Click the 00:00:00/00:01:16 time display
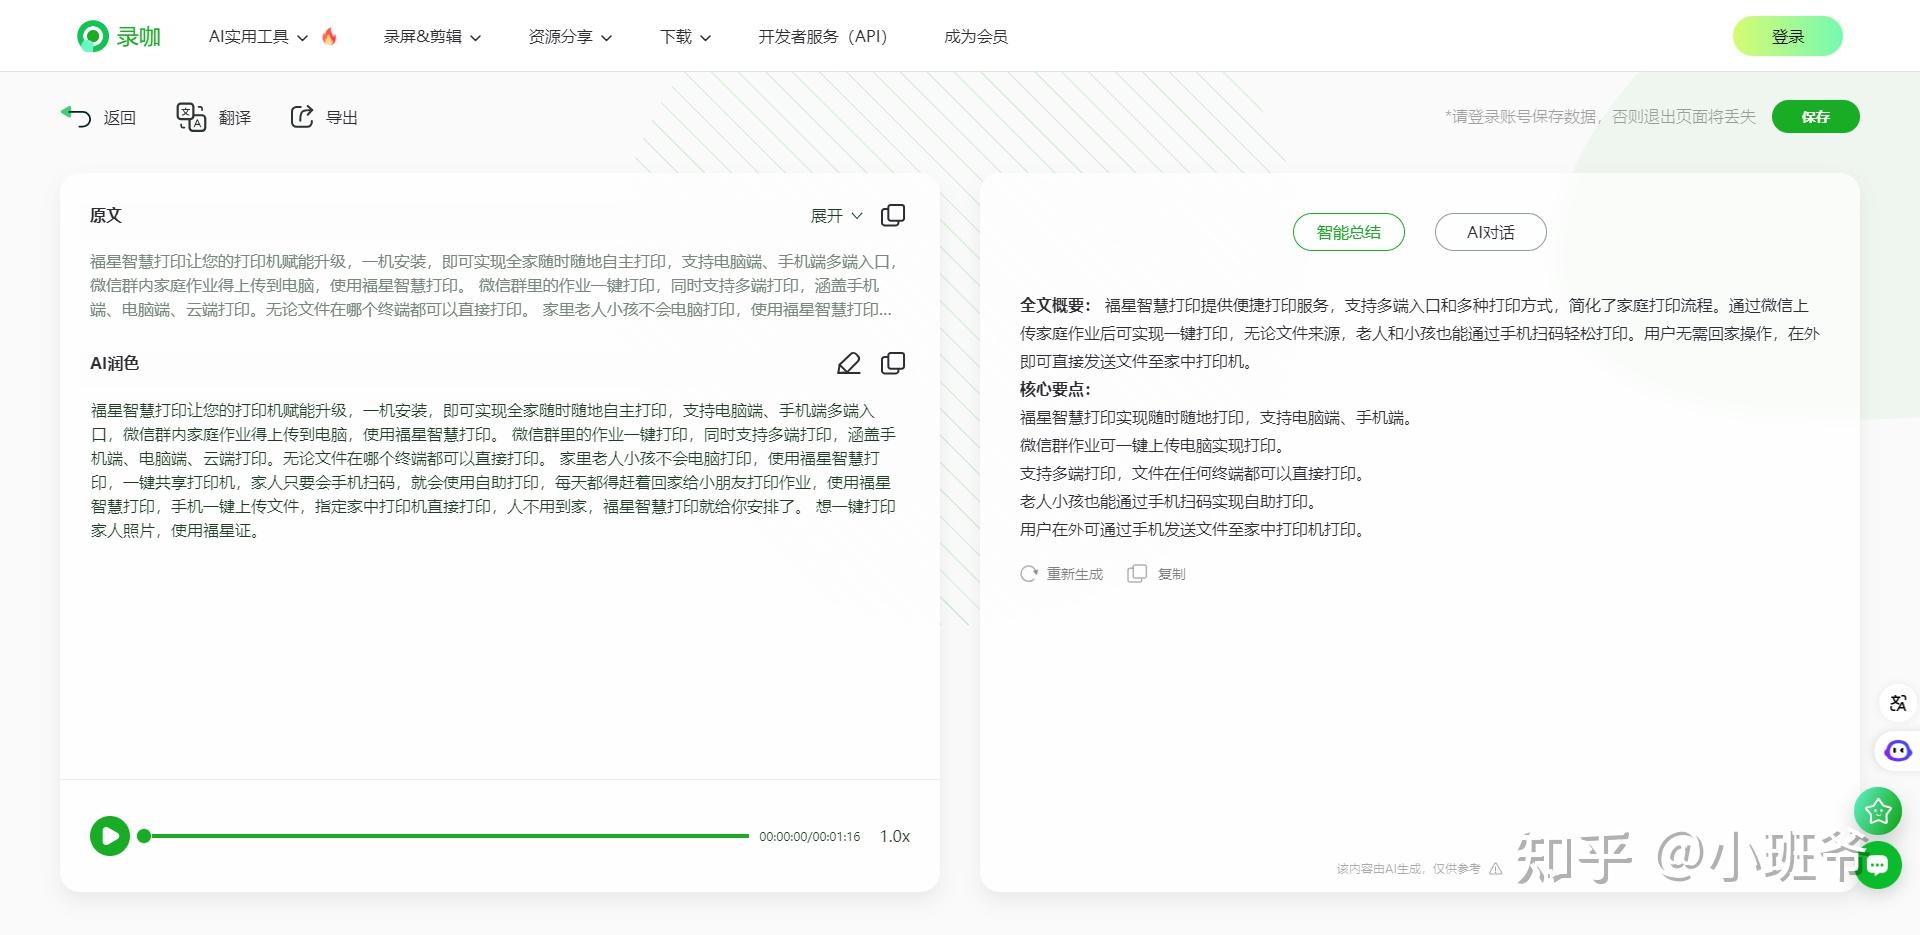Image resolution: width=1920 pixels, height=935 pixels. (809, 837)
